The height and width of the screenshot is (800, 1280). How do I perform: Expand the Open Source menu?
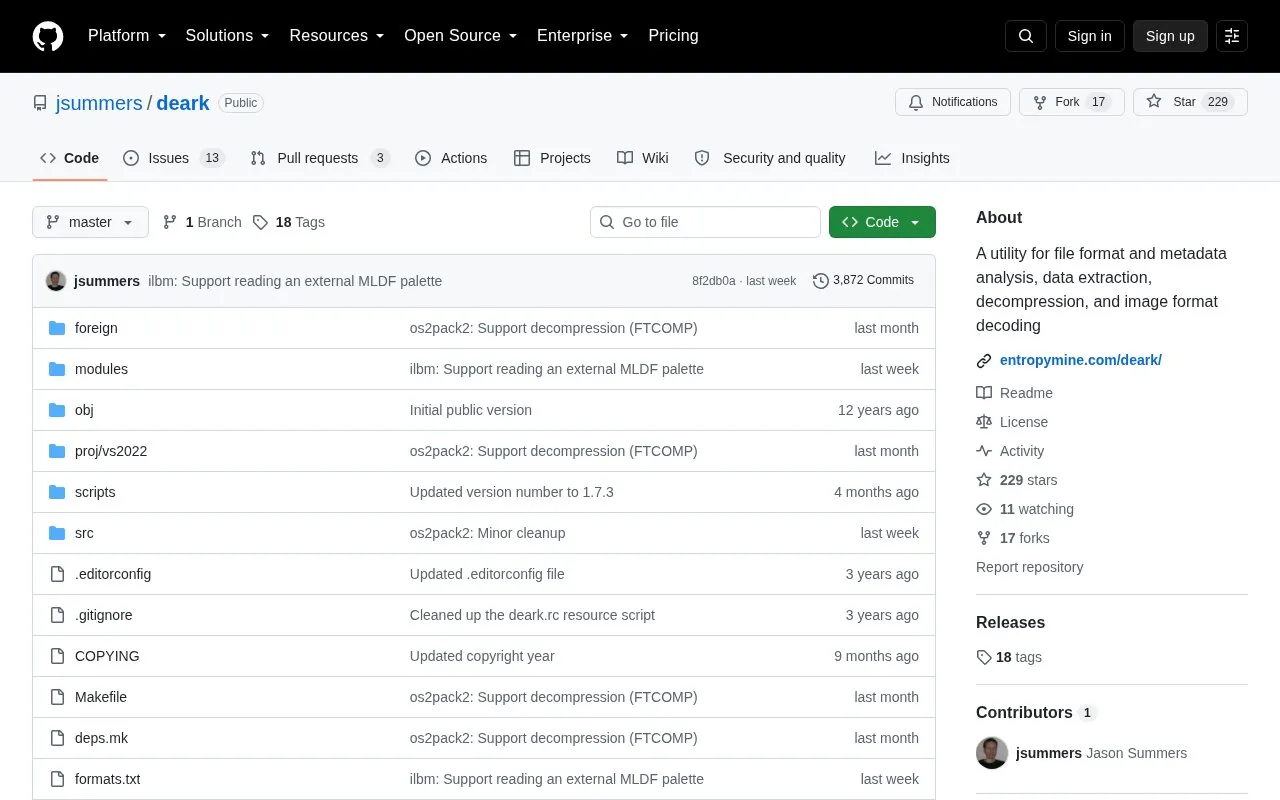pos(461,36)
